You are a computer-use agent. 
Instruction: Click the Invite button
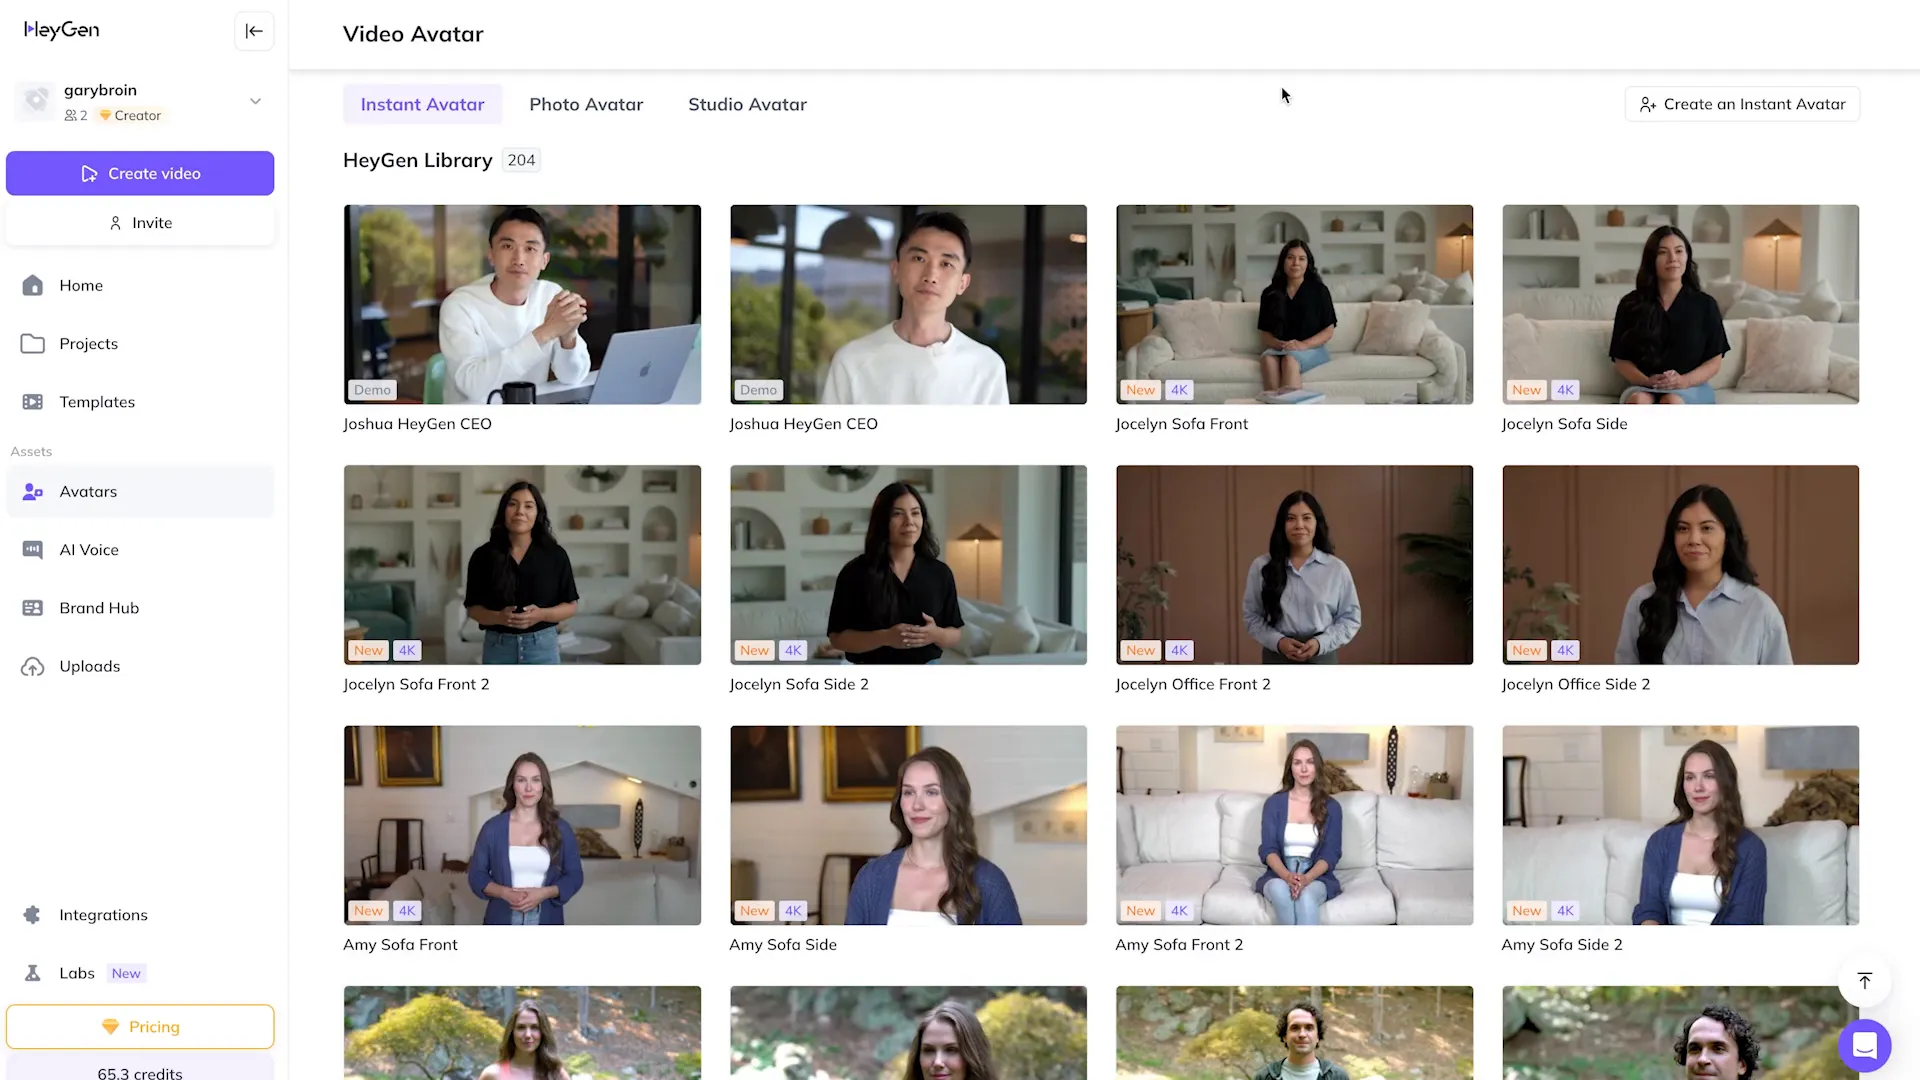pos(140,223)
